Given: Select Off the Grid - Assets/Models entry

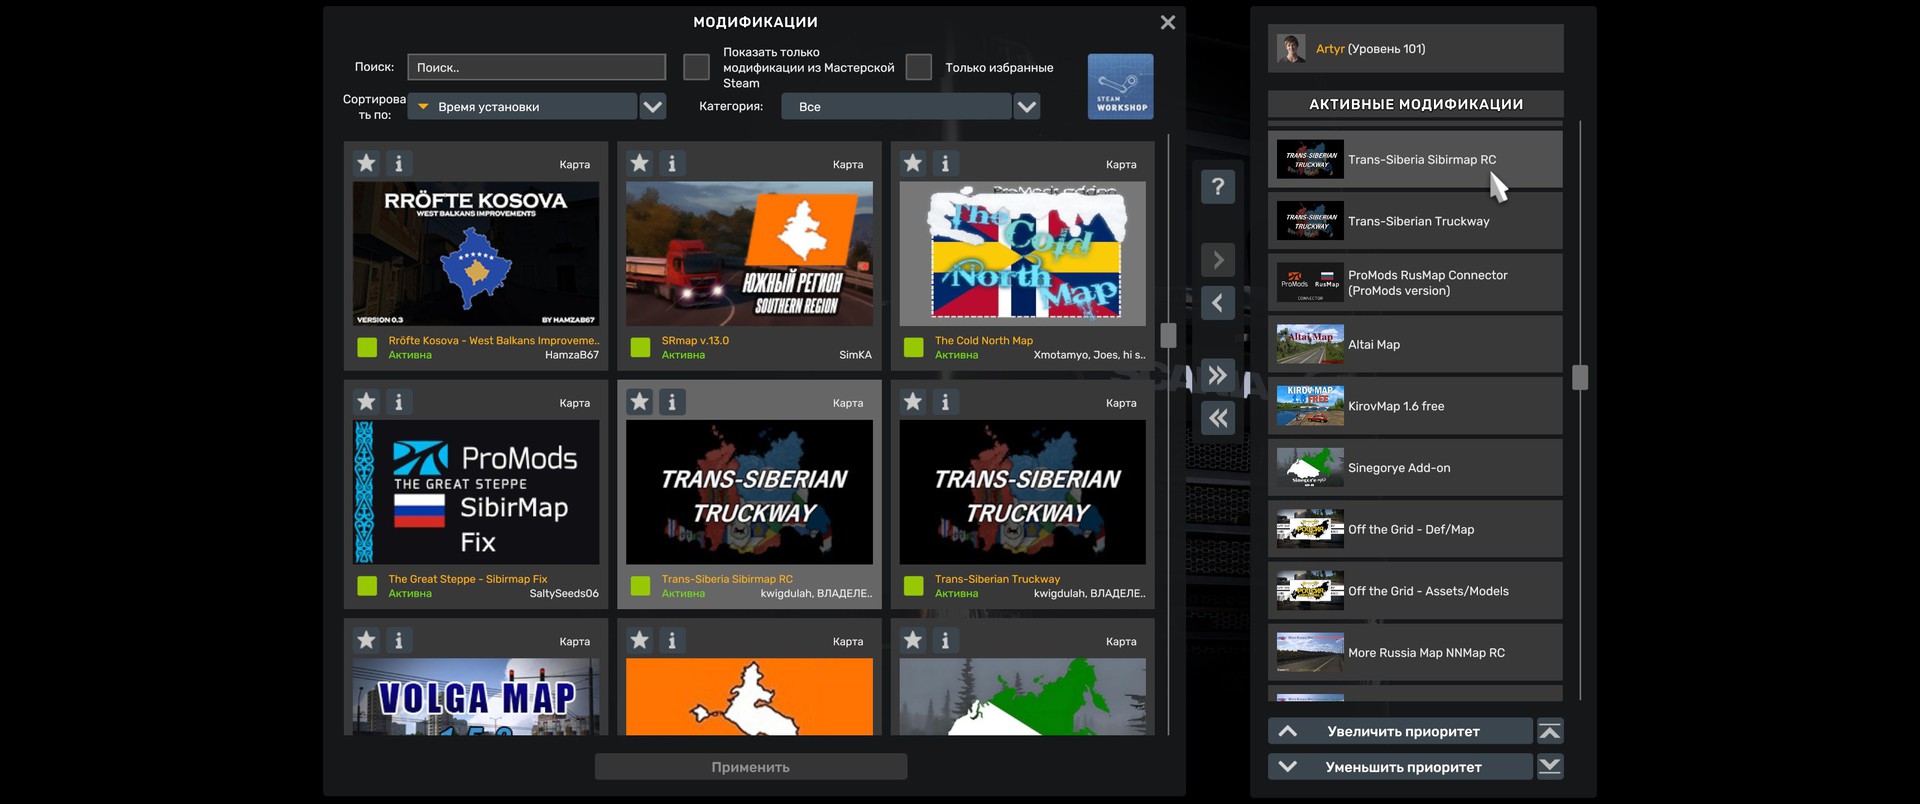Looking at the screenshot, I should coord(1415,591).
